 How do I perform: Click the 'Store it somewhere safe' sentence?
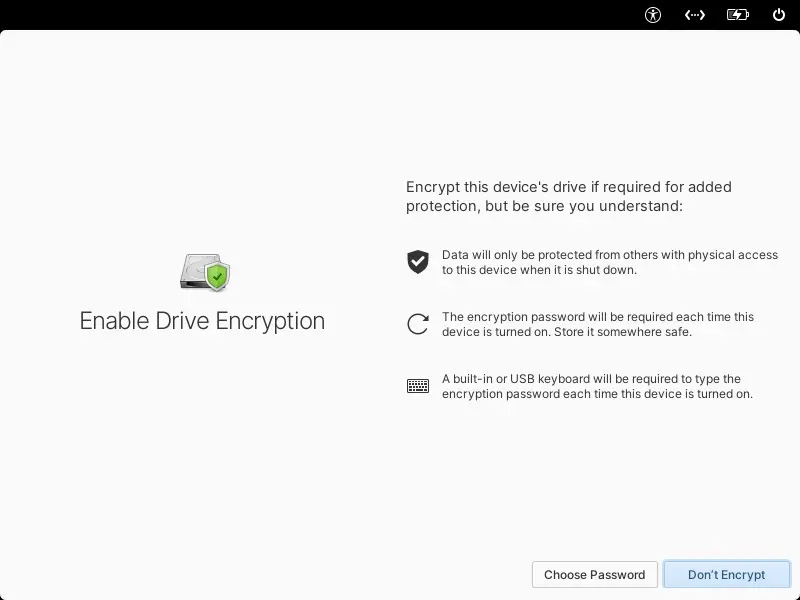pyautogui.click(x=621, y=332)
